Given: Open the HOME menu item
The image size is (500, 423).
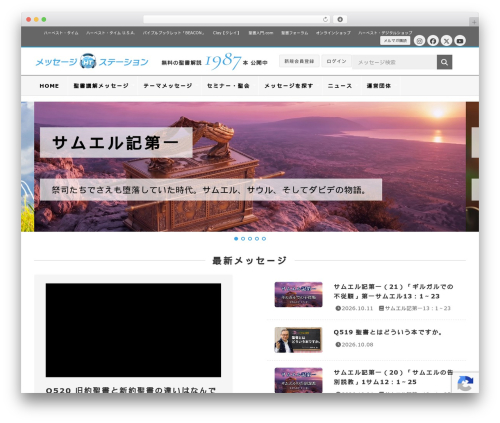Looking at the screenshot, I should pyautogui.click(x=49, y=86).
